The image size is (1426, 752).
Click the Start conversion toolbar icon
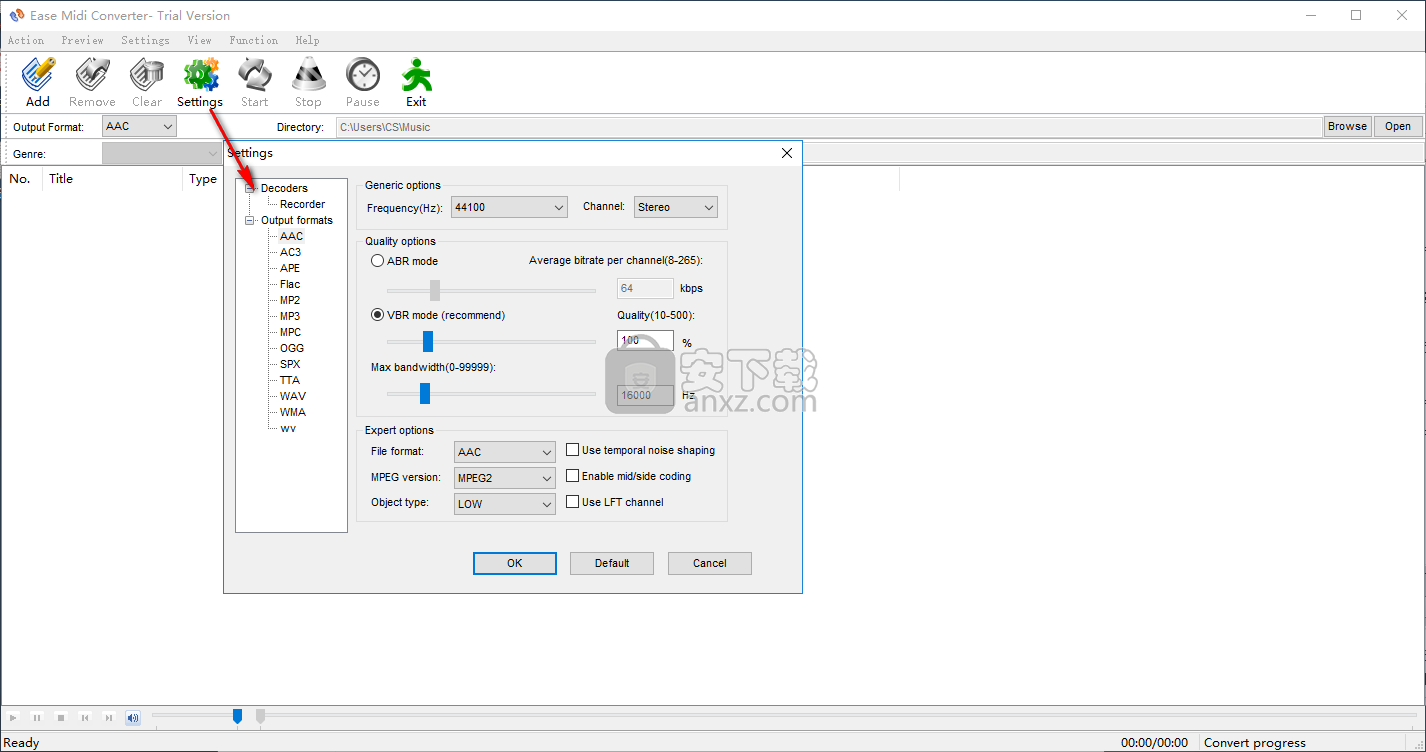(254, 76)
